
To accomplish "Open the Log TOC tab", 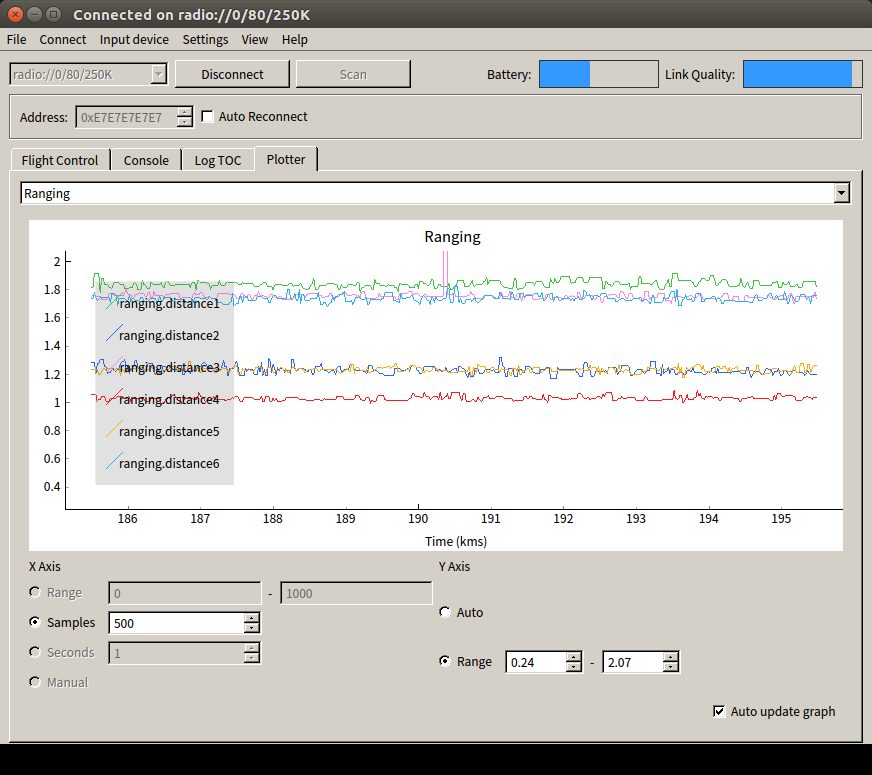I will coord(217,160).
